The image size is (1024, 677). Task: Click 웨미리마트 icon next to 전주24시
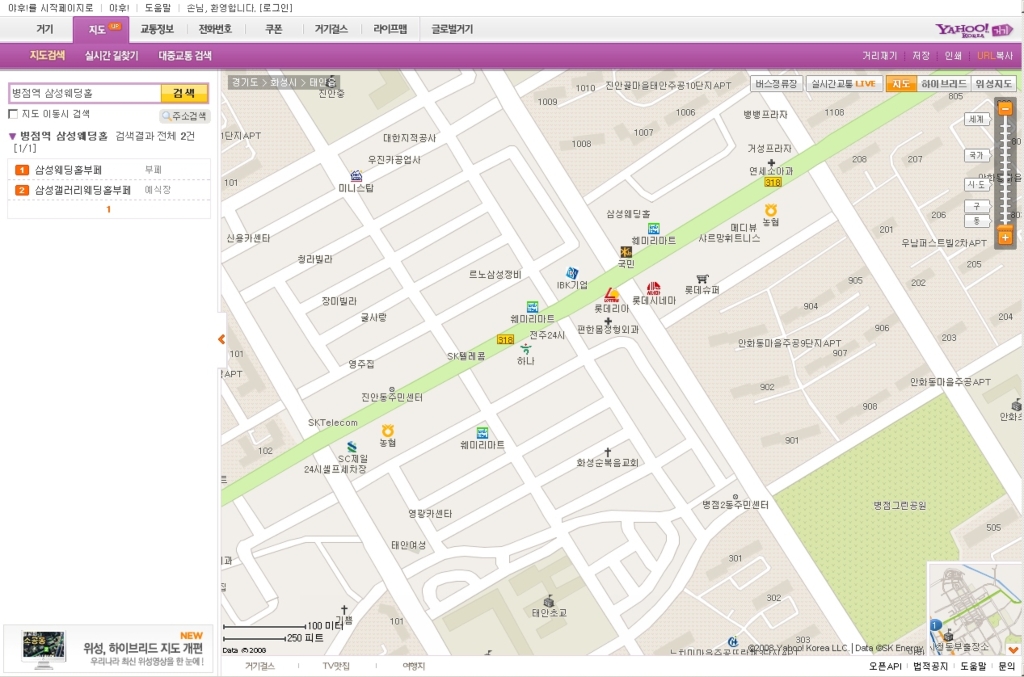click(532, 307)
